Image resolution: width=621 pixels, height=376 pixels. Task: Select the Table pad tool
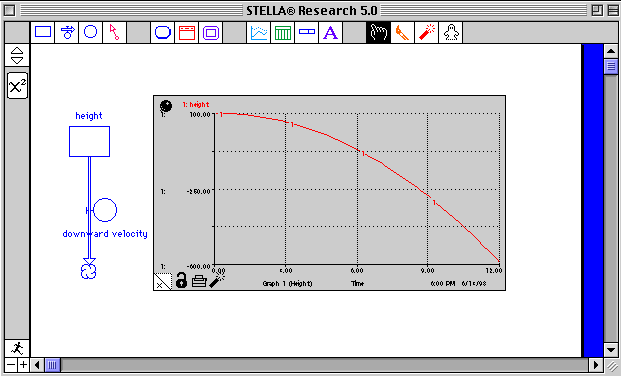(283, 32)
